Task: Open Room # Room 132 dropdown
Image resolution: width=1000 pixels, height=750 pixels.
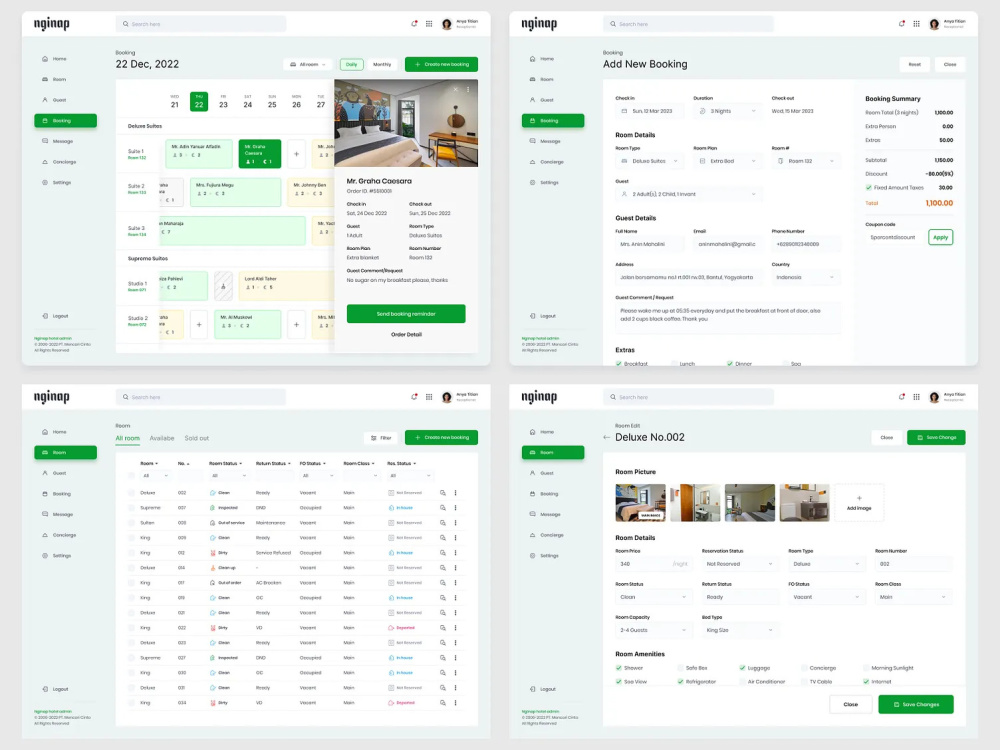Action: (806, 161)
